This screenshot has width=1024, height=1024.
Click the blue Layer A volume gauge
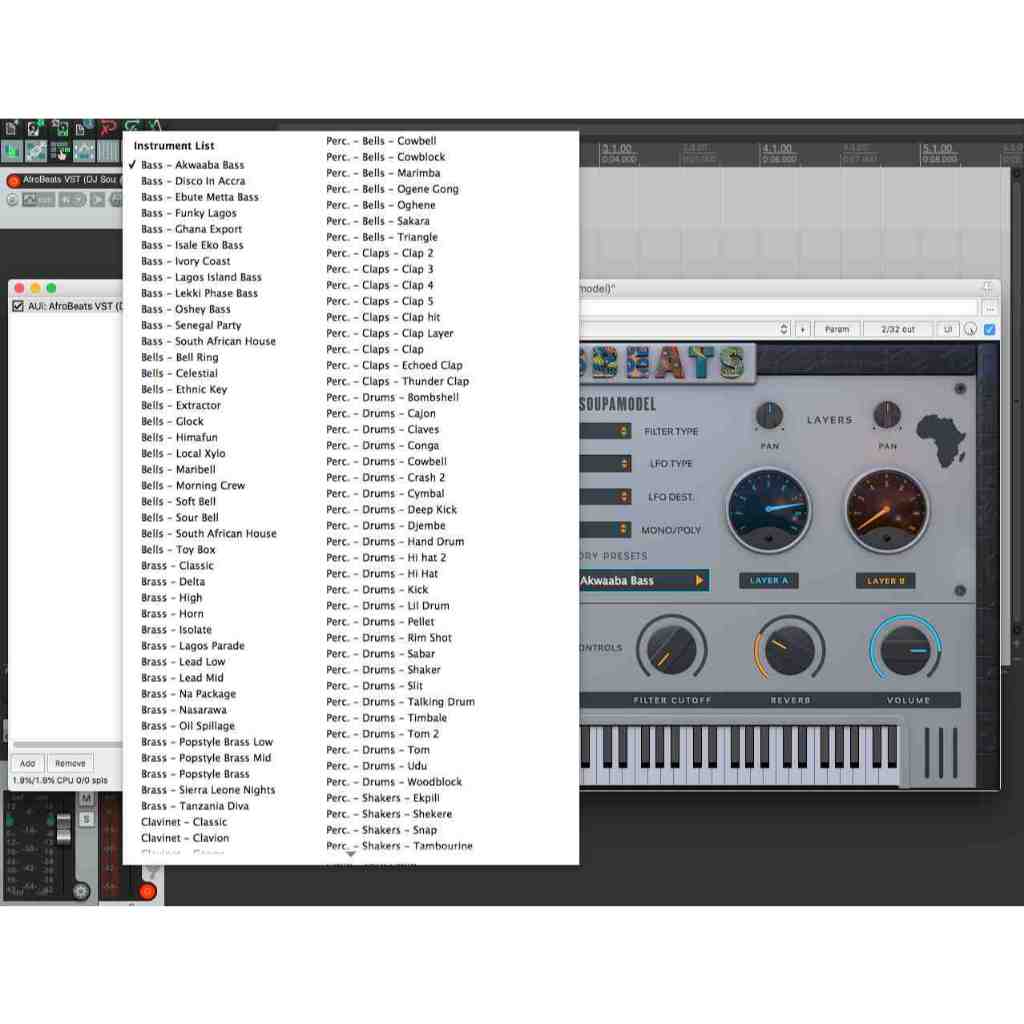[x=769, y=510]
